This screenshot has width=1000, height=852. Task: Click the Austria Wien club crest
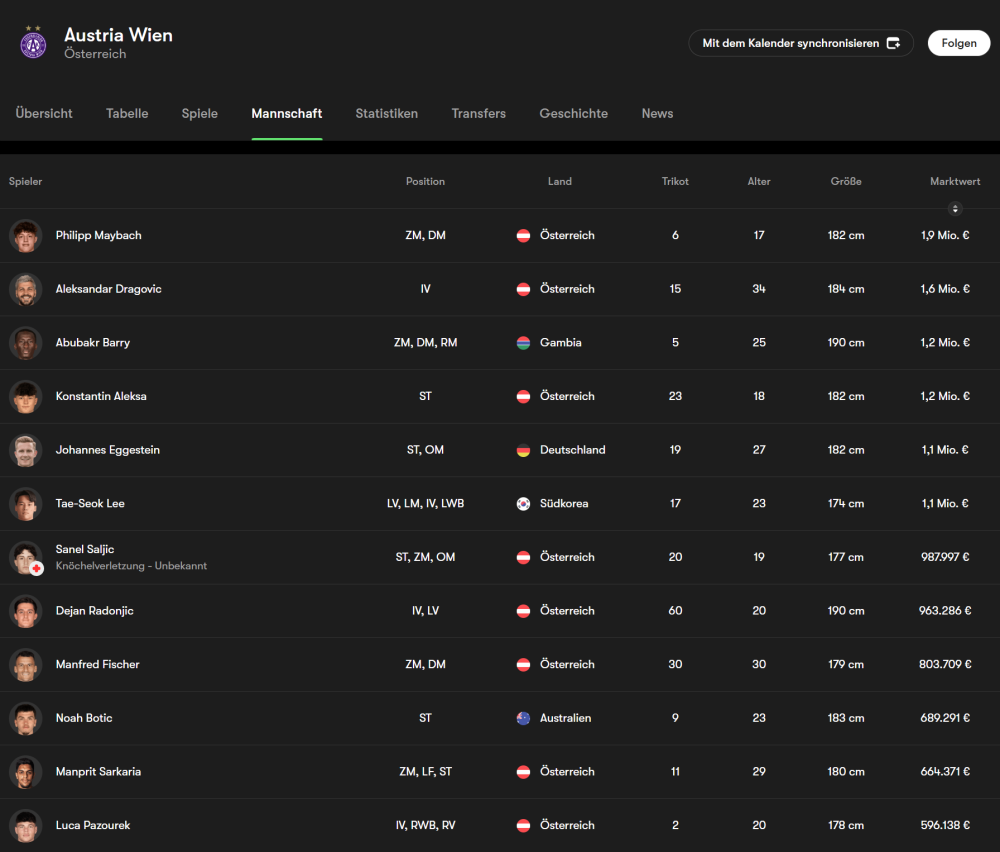coord(33,43)
